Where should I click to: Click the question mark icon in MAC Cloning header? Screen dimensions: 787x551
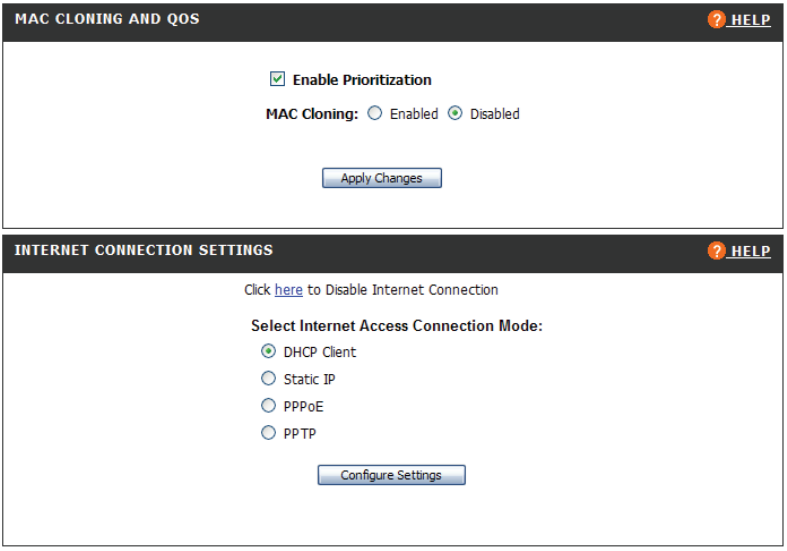[716, 20]
